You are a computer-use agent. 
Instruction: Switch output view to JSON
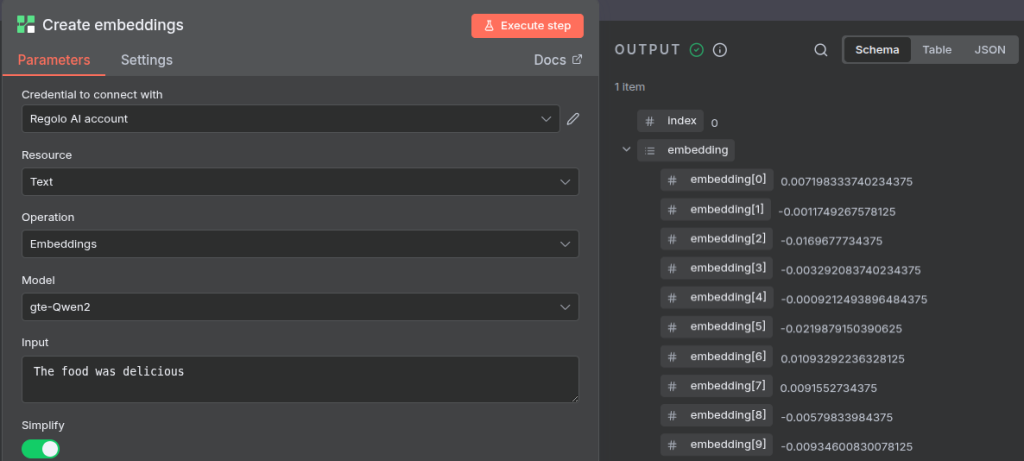point(989,50)
